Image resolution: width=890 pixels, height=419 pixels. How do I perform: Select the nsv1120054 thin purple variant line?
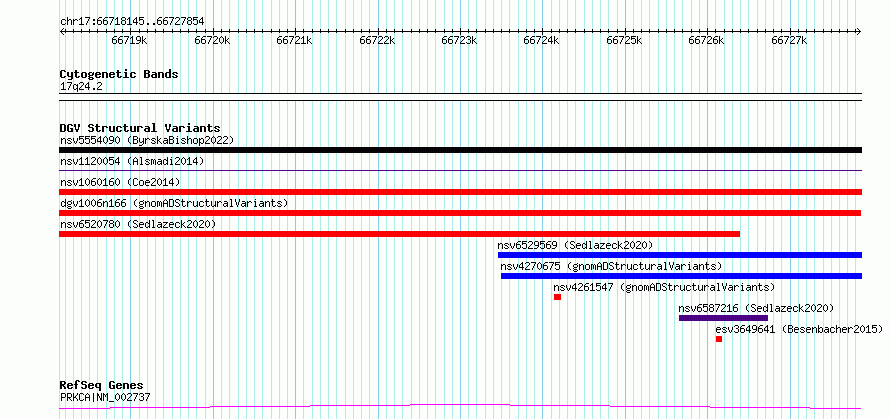pos(460,170)
